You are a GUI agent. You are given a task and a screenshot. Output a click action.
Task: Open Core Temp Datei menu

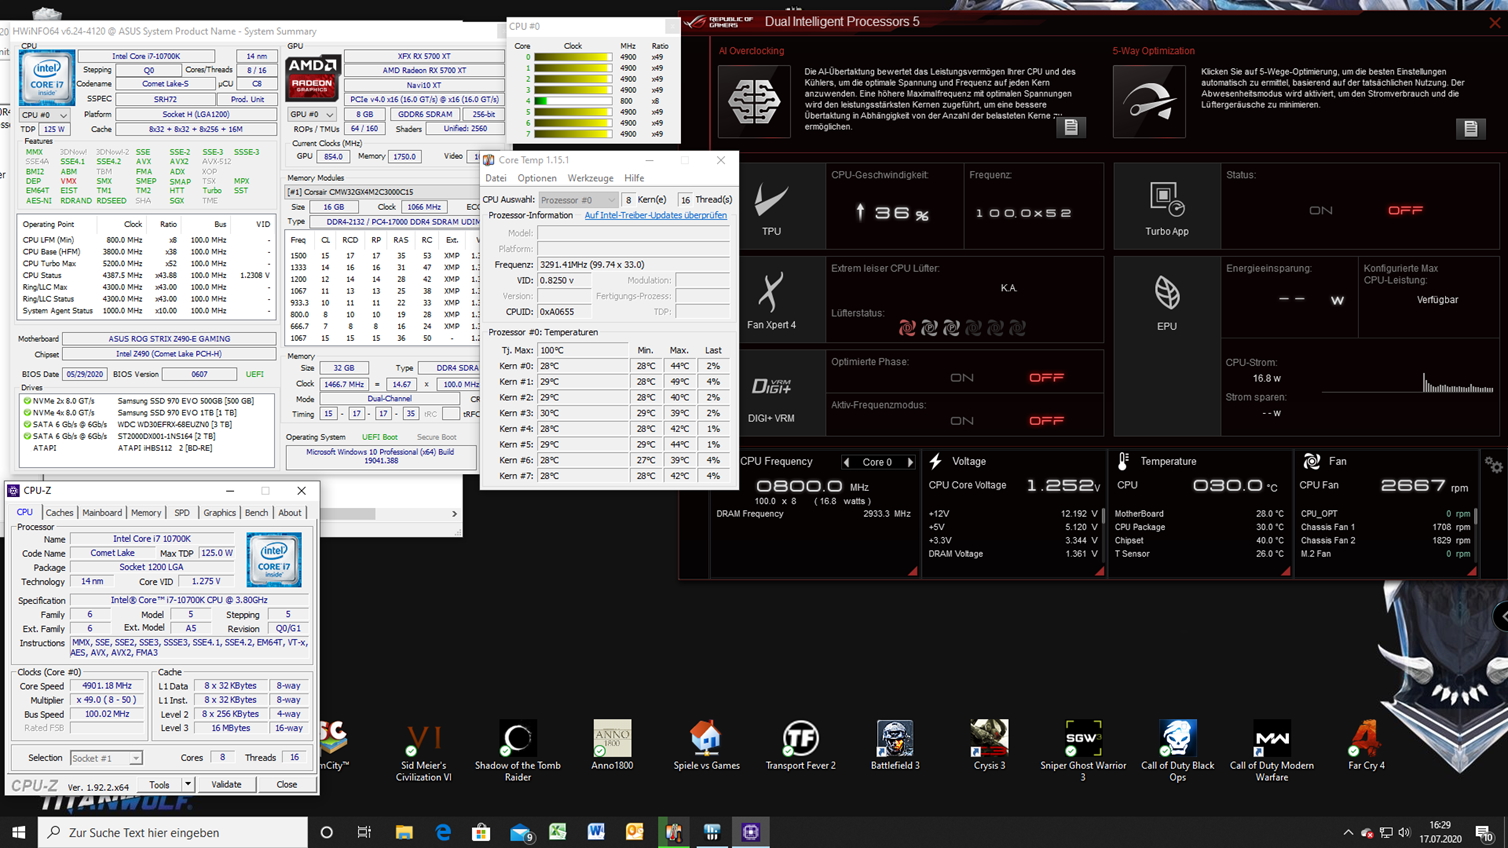pos(496,178)
